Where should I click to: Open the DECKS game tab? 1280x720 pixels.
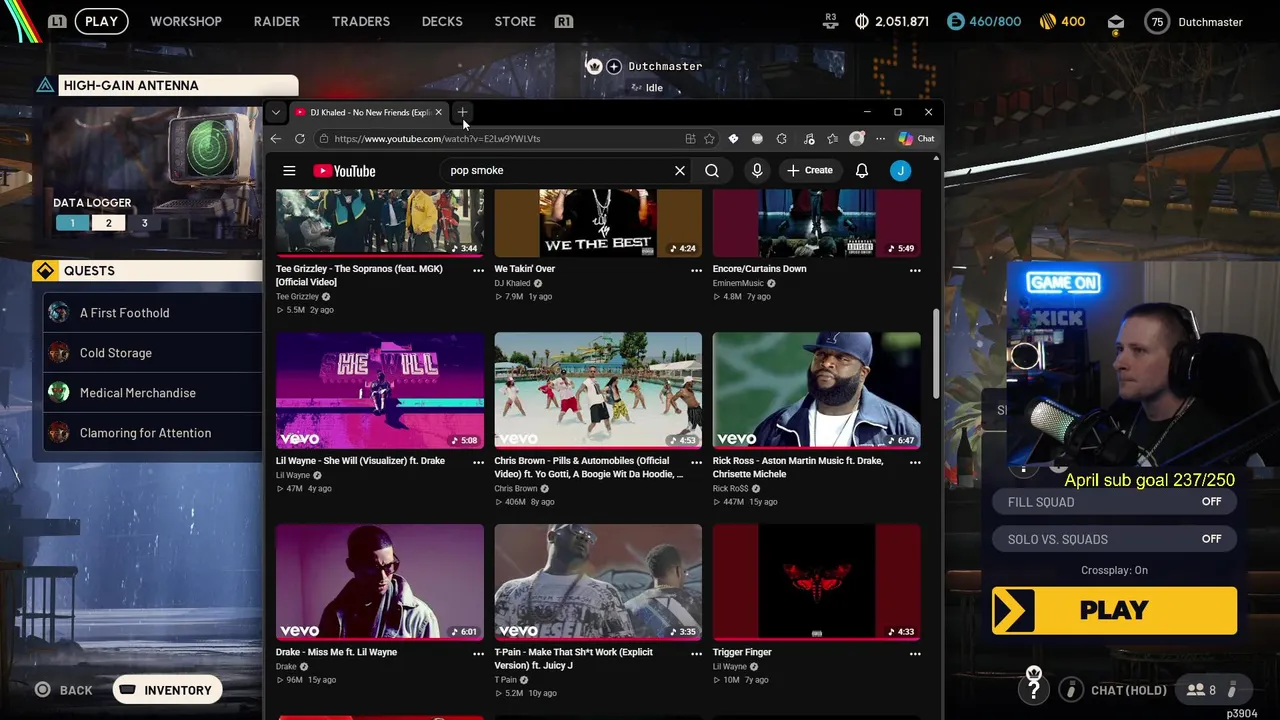coord(442,21)
